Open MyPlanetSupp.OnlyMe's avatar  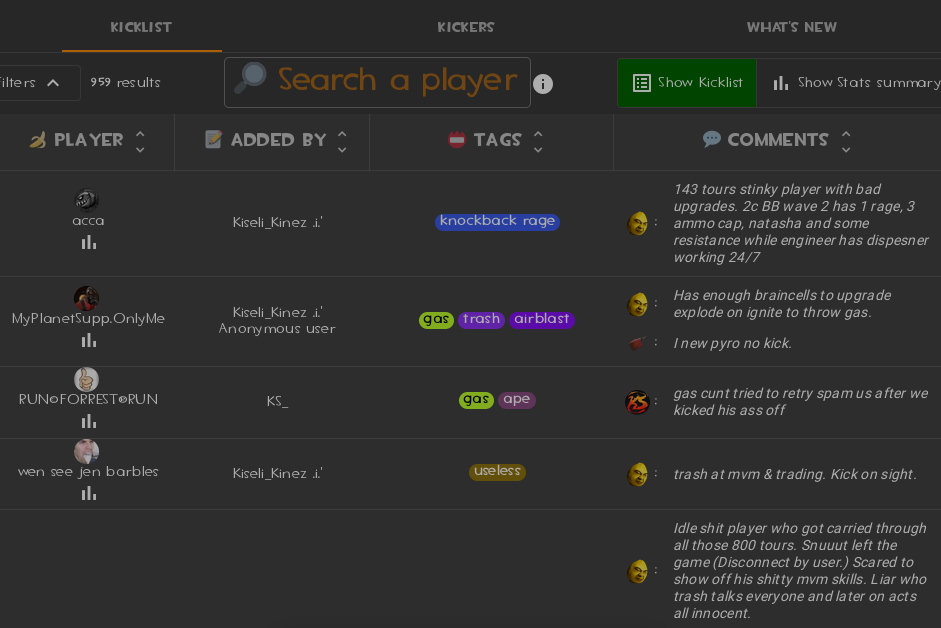[x=86, y=298]
